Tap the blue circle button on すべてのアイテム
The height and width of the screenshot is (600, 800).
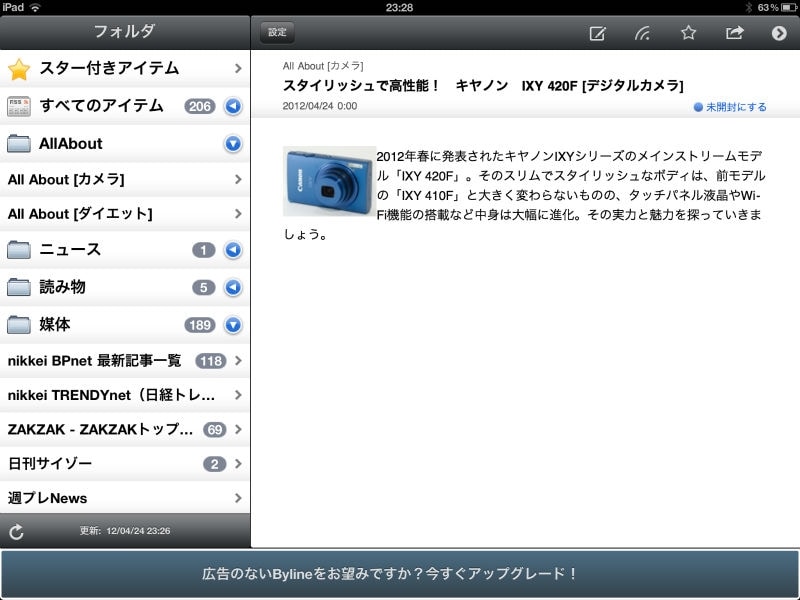232,104
